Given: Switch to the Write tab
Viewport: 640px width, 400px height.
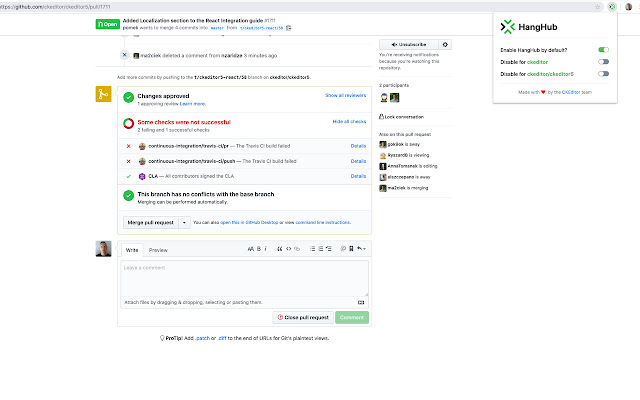Looking at the screenshot, I should pos(132,250).
